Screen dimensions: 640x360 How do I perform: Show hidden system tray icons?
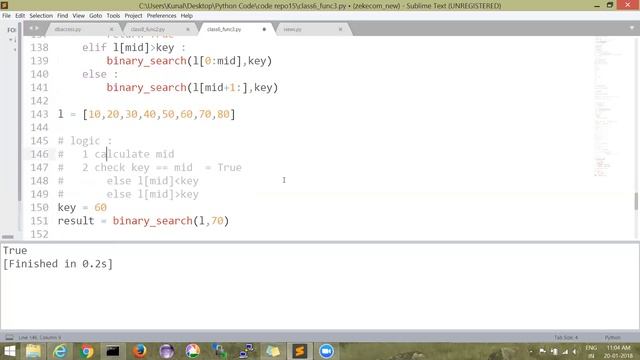pyautogui.click(x=531, y=351)
